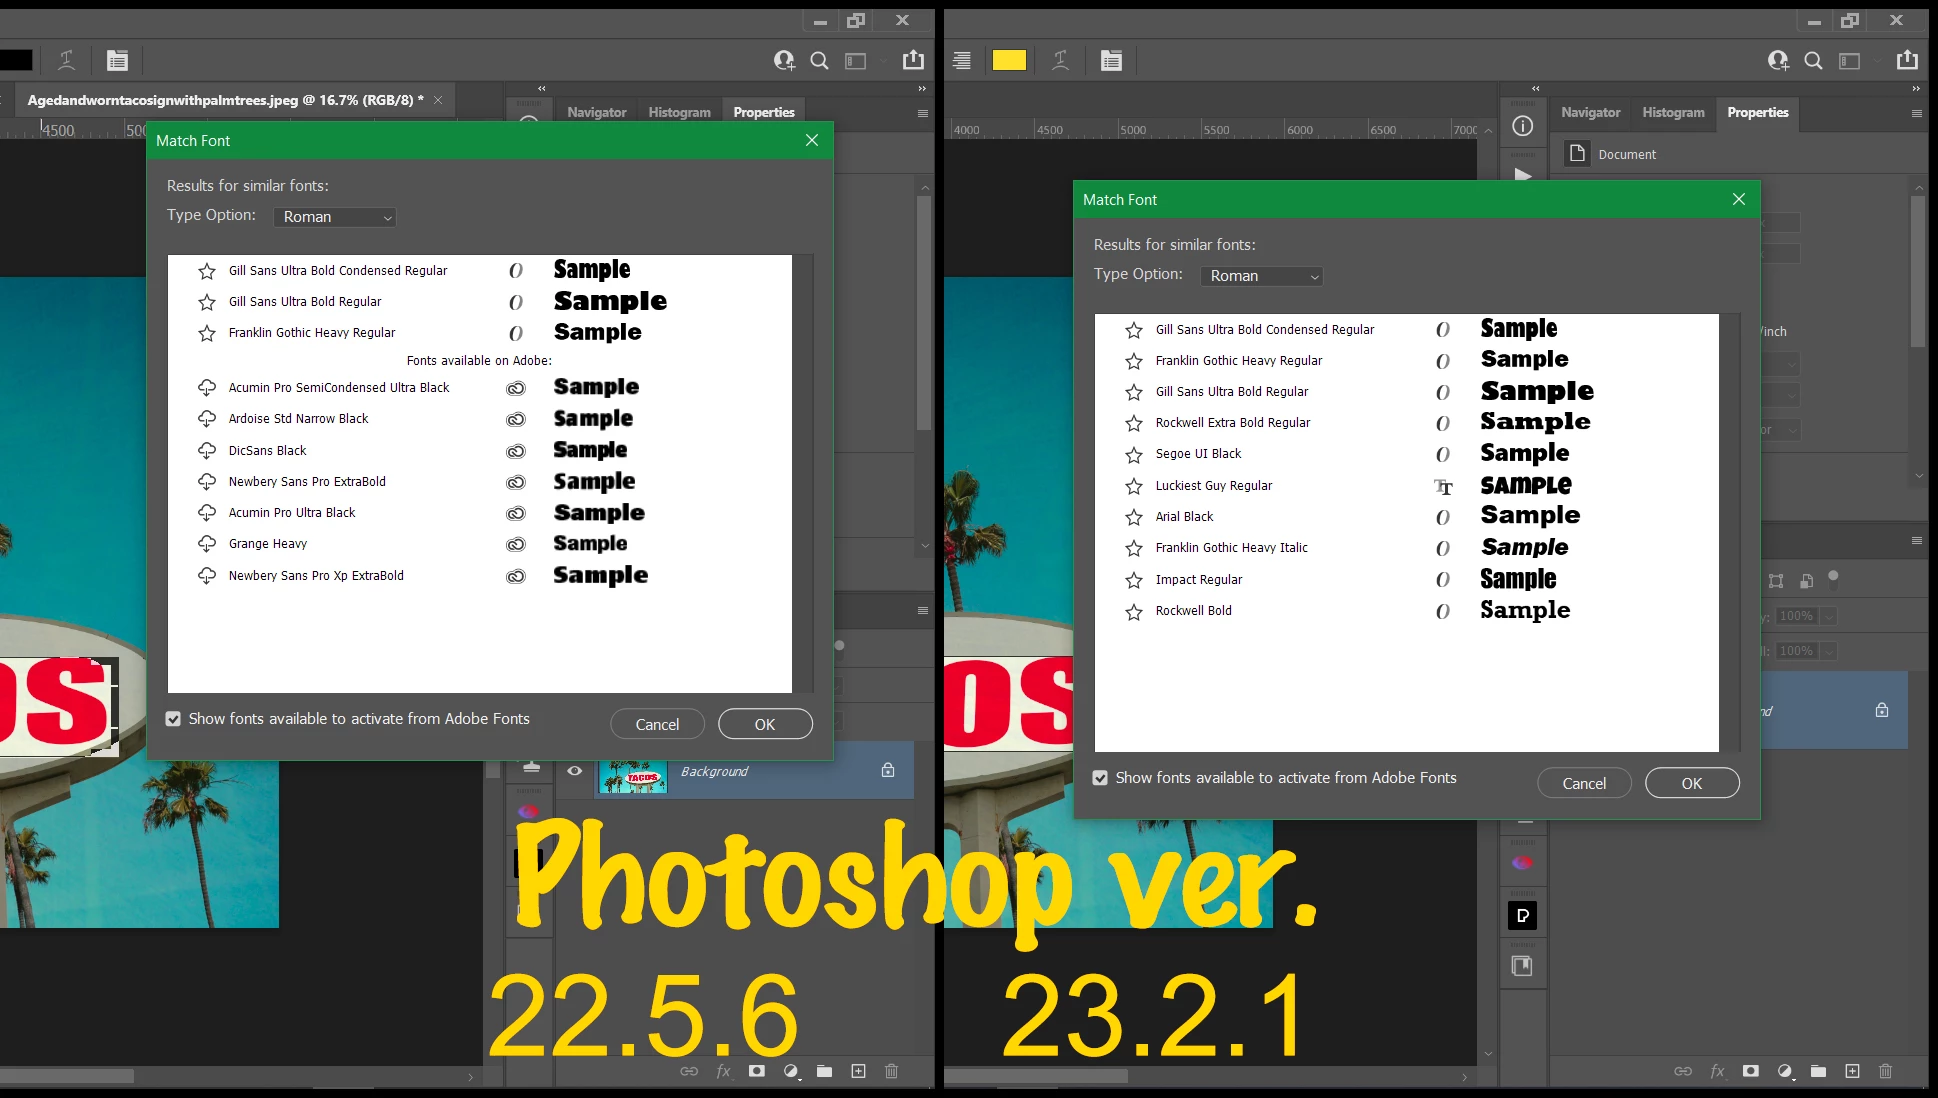
Task: Switch to Histogram tab in right window
Action: [x=1673, y=113]
